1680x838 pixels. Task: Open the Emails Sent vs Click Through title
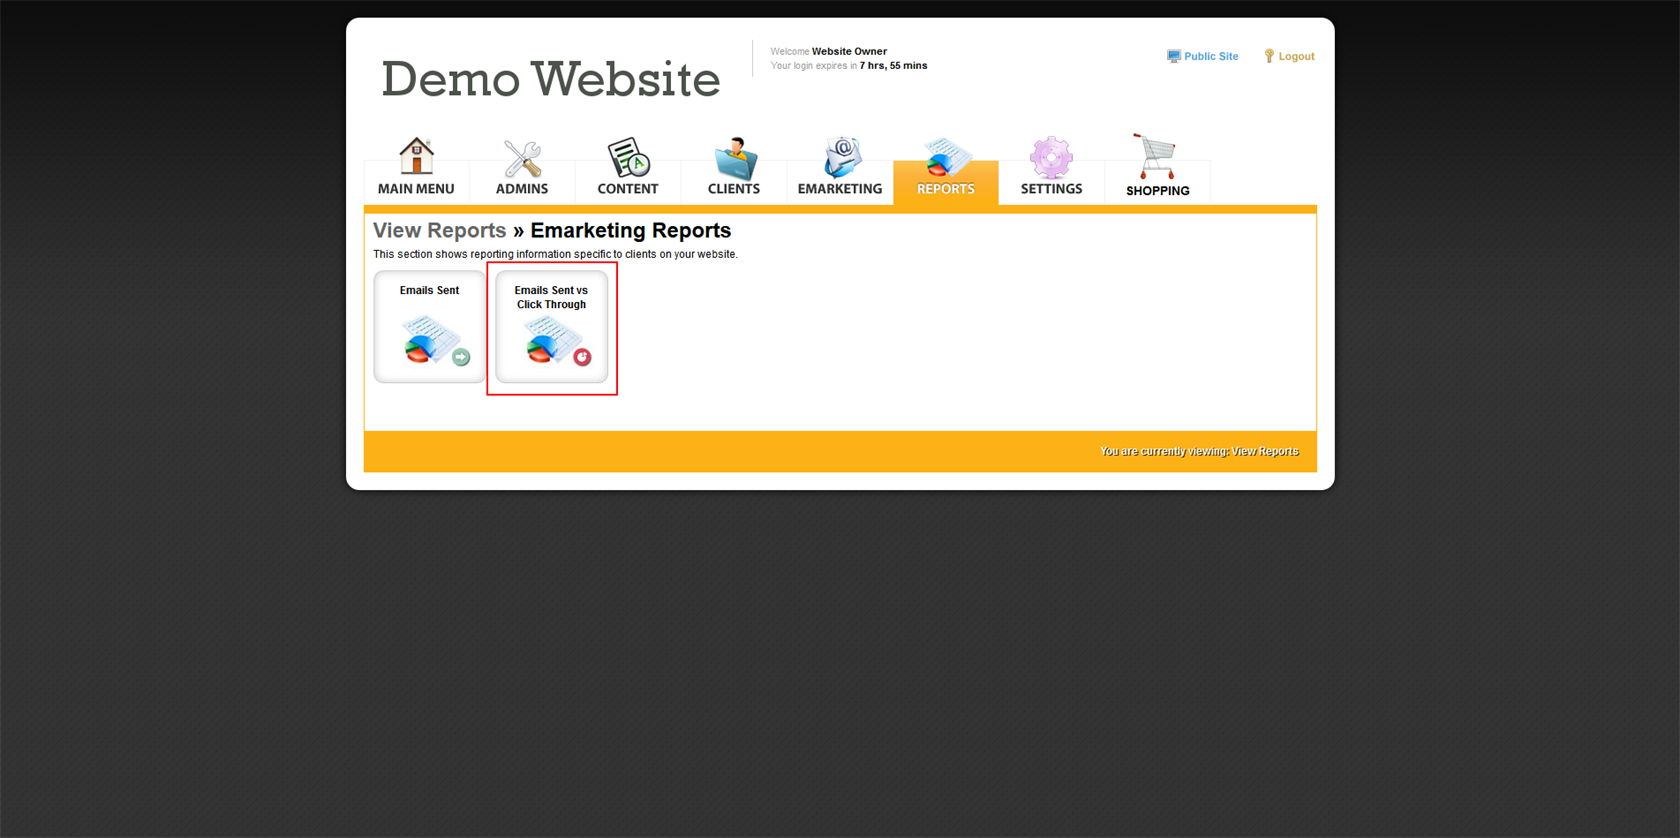coord(551,297)
